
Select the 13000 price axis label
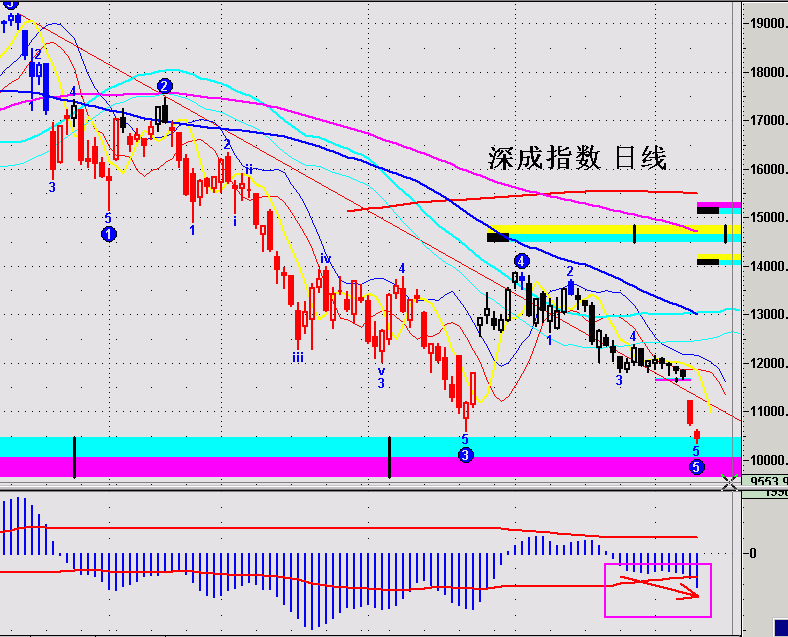(767, 314)
